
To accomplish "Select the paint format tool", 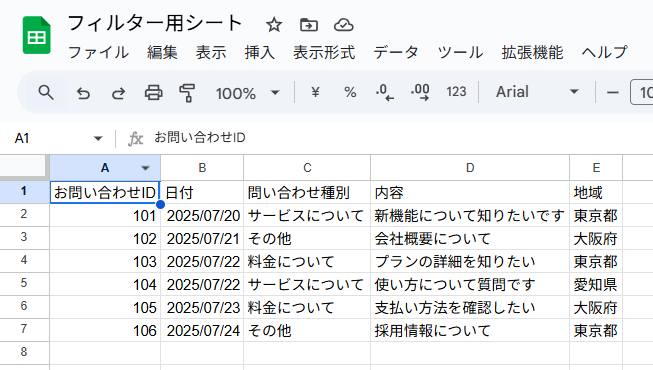I will click(x=187, y=92).
